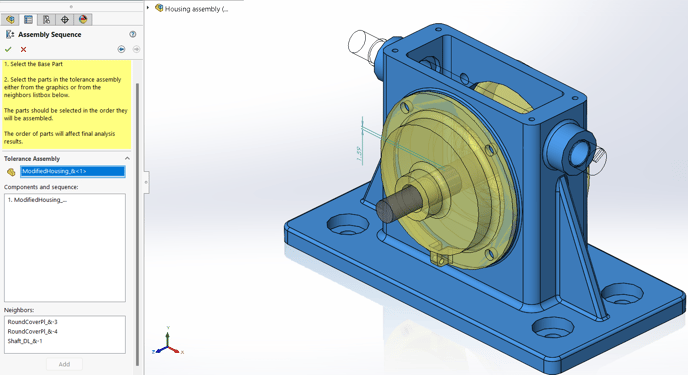
Task: Switch to the PropertyManager tab
Action: (28, 19)
